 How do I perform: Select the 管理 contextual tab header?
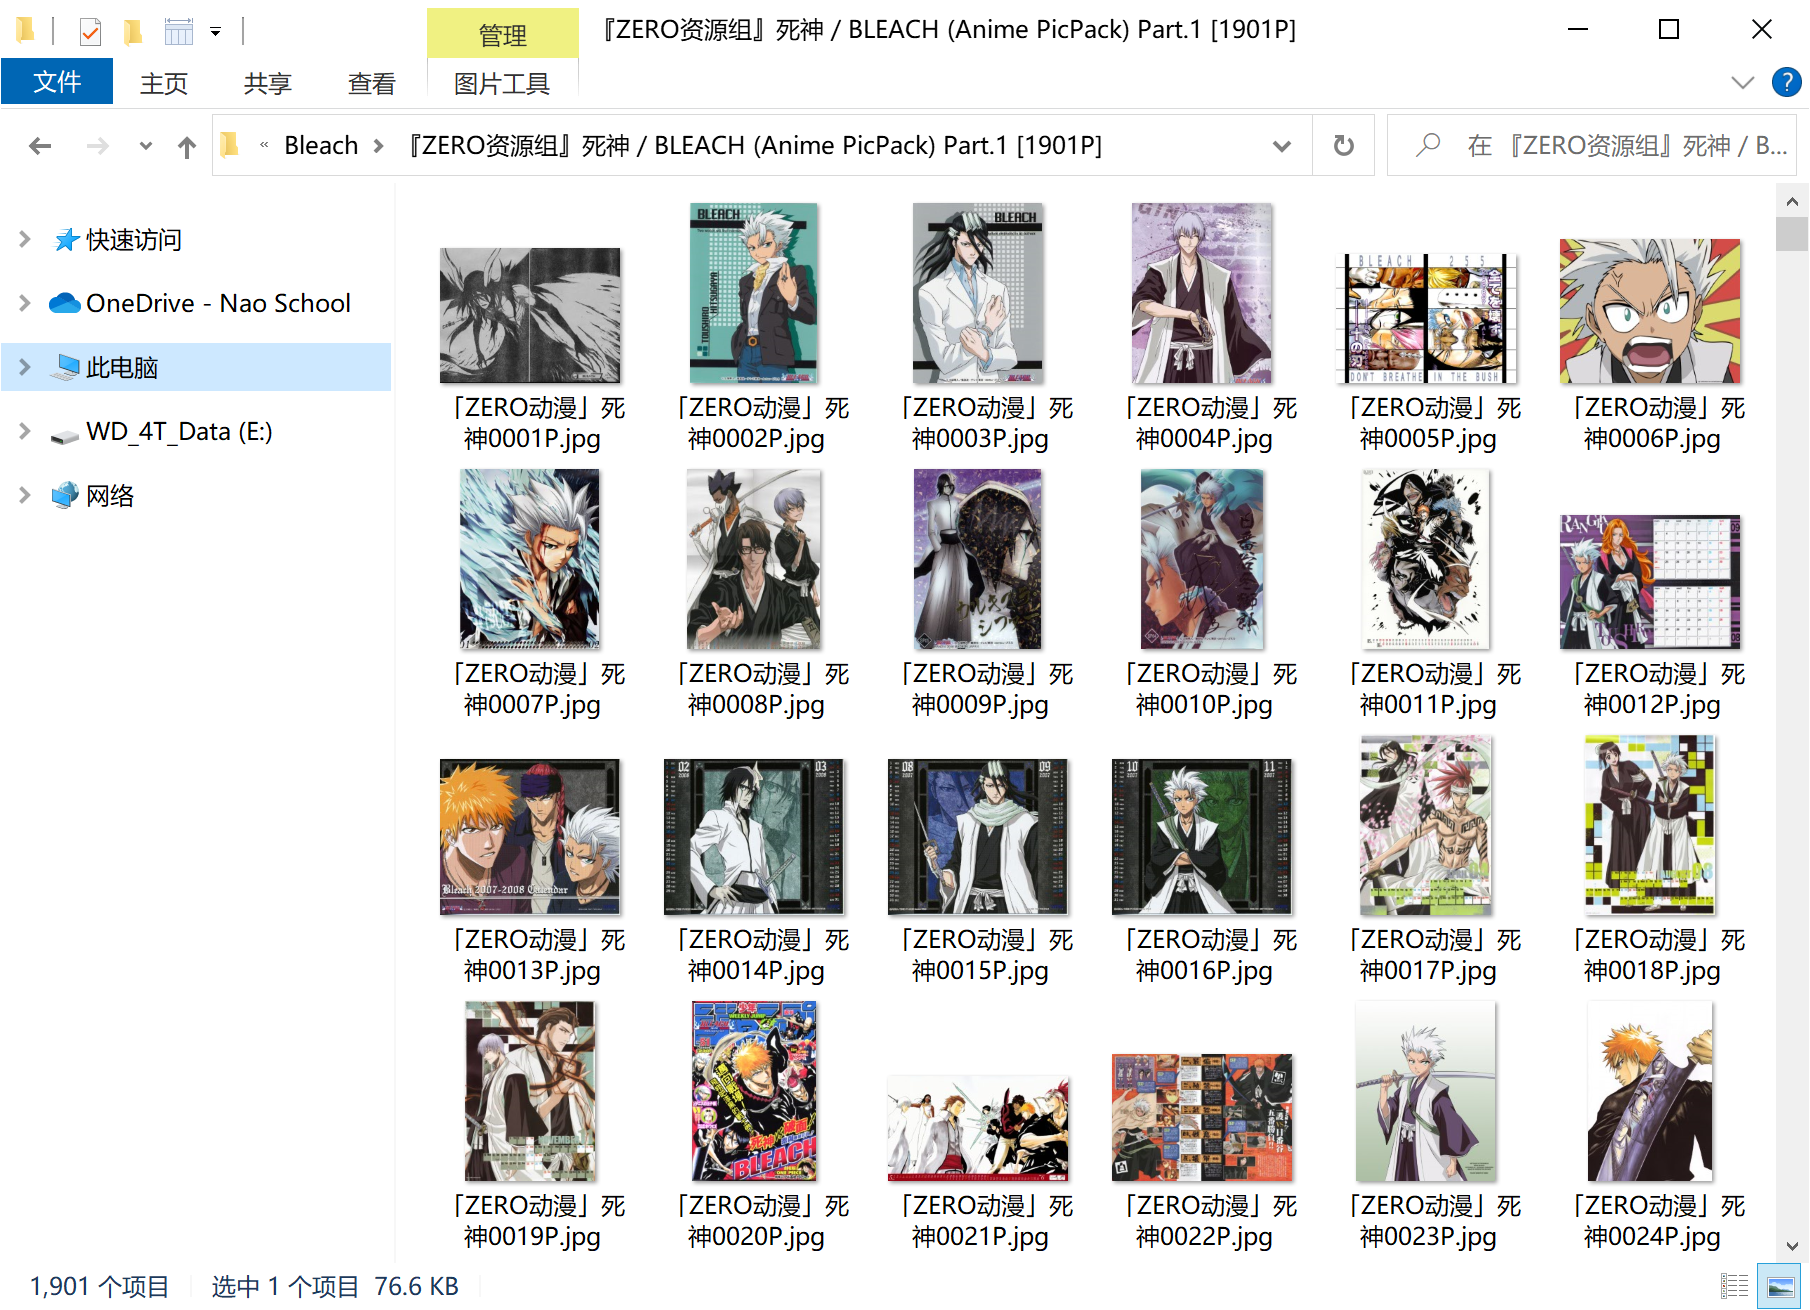[x=502, y=34]
